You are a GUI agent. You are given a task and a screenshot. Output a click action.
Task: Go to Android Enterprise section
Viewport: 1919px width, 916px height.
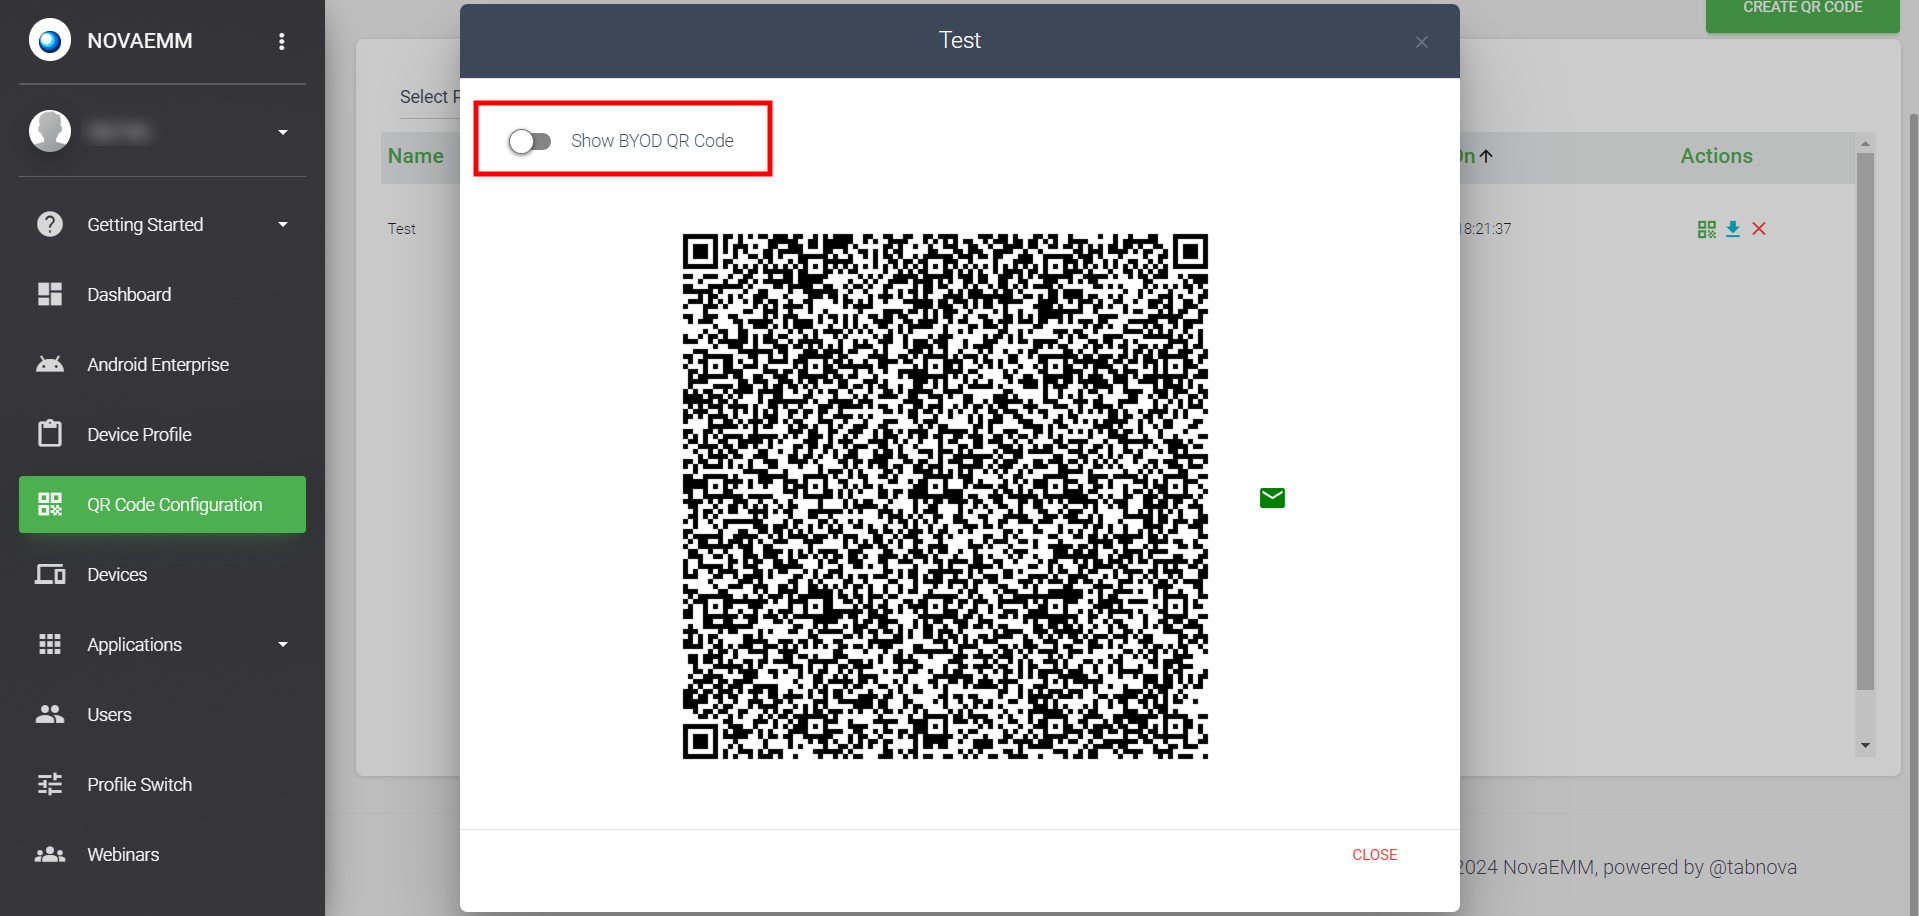(x=157, y=365)
